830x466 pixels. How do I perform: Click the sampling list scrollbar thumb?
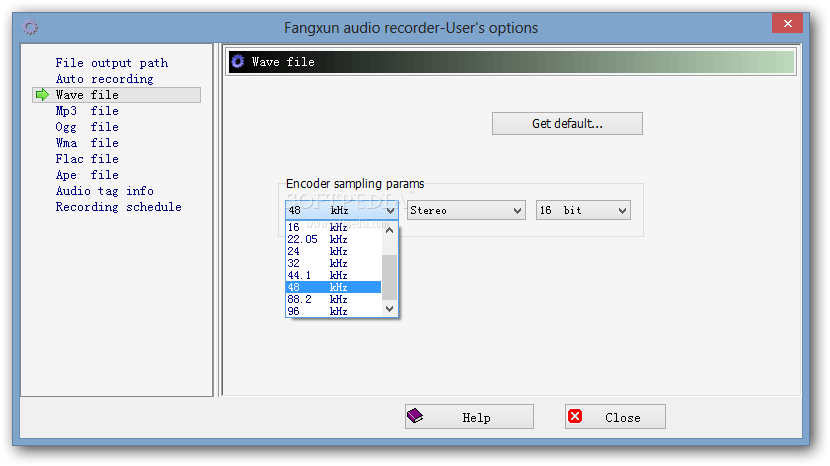click(x=390, y=277)
